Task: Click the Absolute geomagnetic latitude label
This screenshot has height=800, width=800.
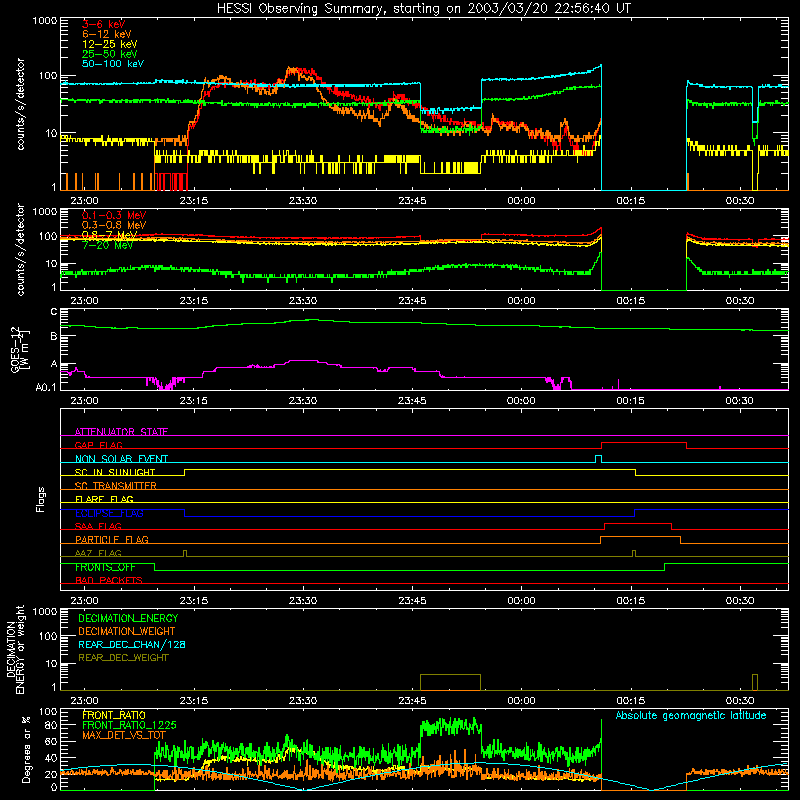Action: click(691, 715)
